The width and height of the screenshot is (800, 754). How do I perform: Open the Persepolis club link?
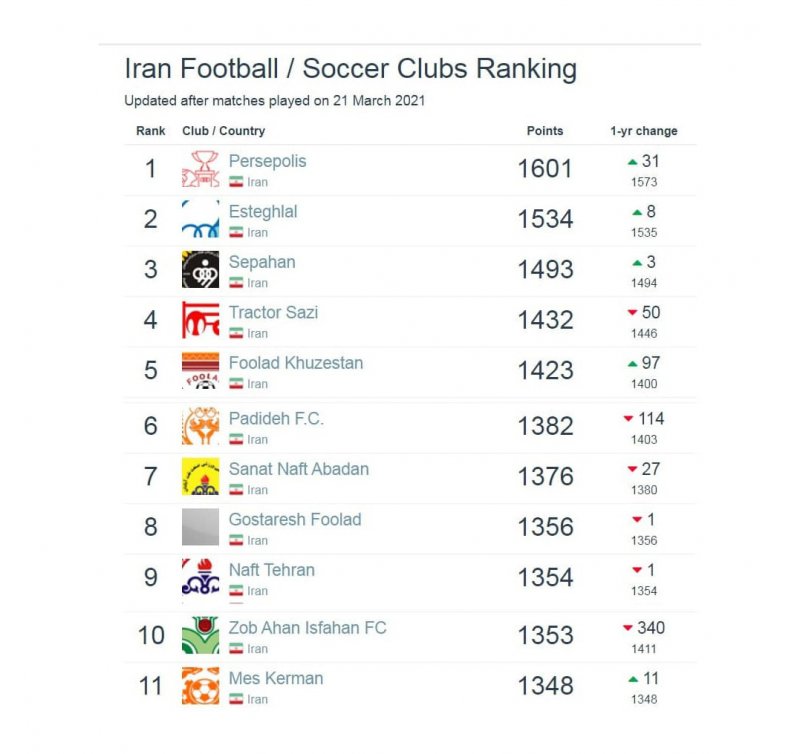[x=267, y=161]
